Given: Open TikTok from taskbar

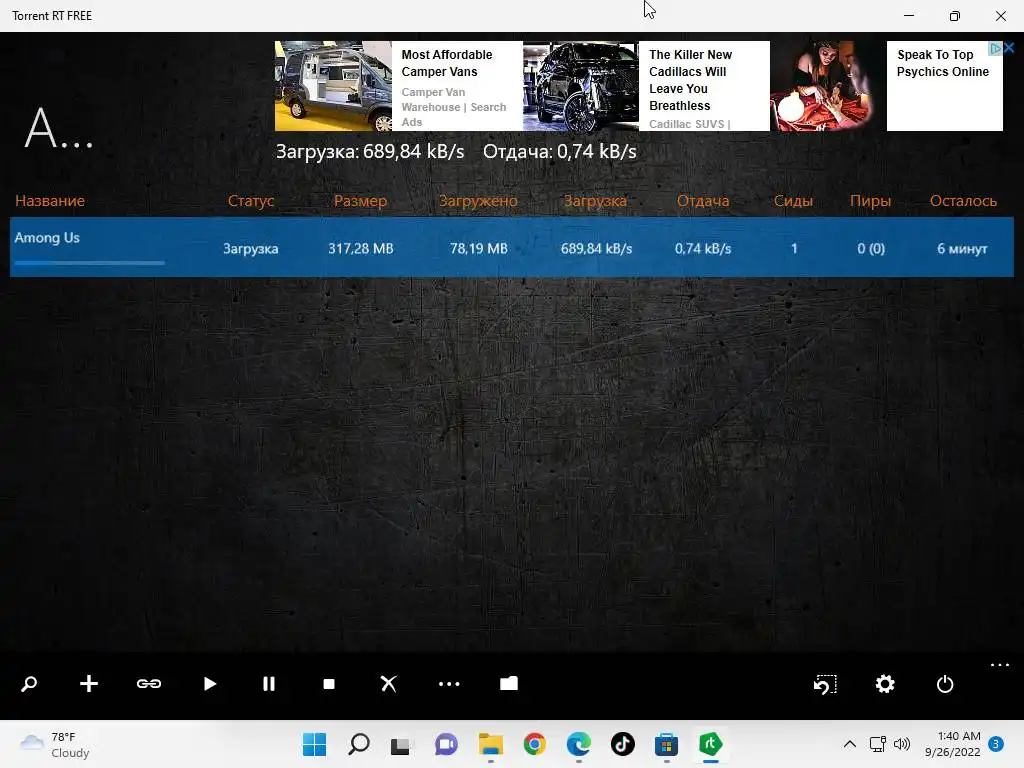Looking at the screenshot, I should [x=622, y=744].
